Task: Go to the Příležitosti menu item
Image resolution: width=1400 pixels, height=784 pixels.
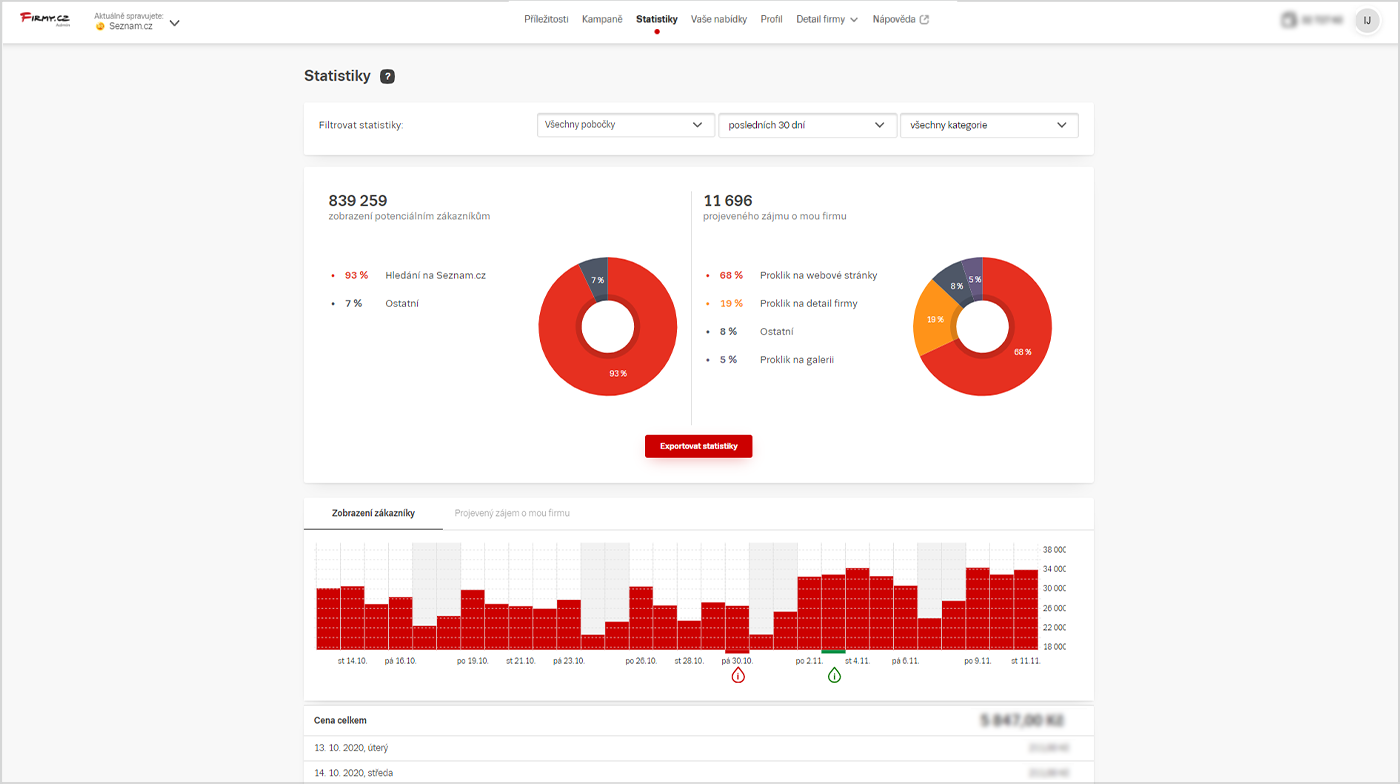Action: pos(546,19)
